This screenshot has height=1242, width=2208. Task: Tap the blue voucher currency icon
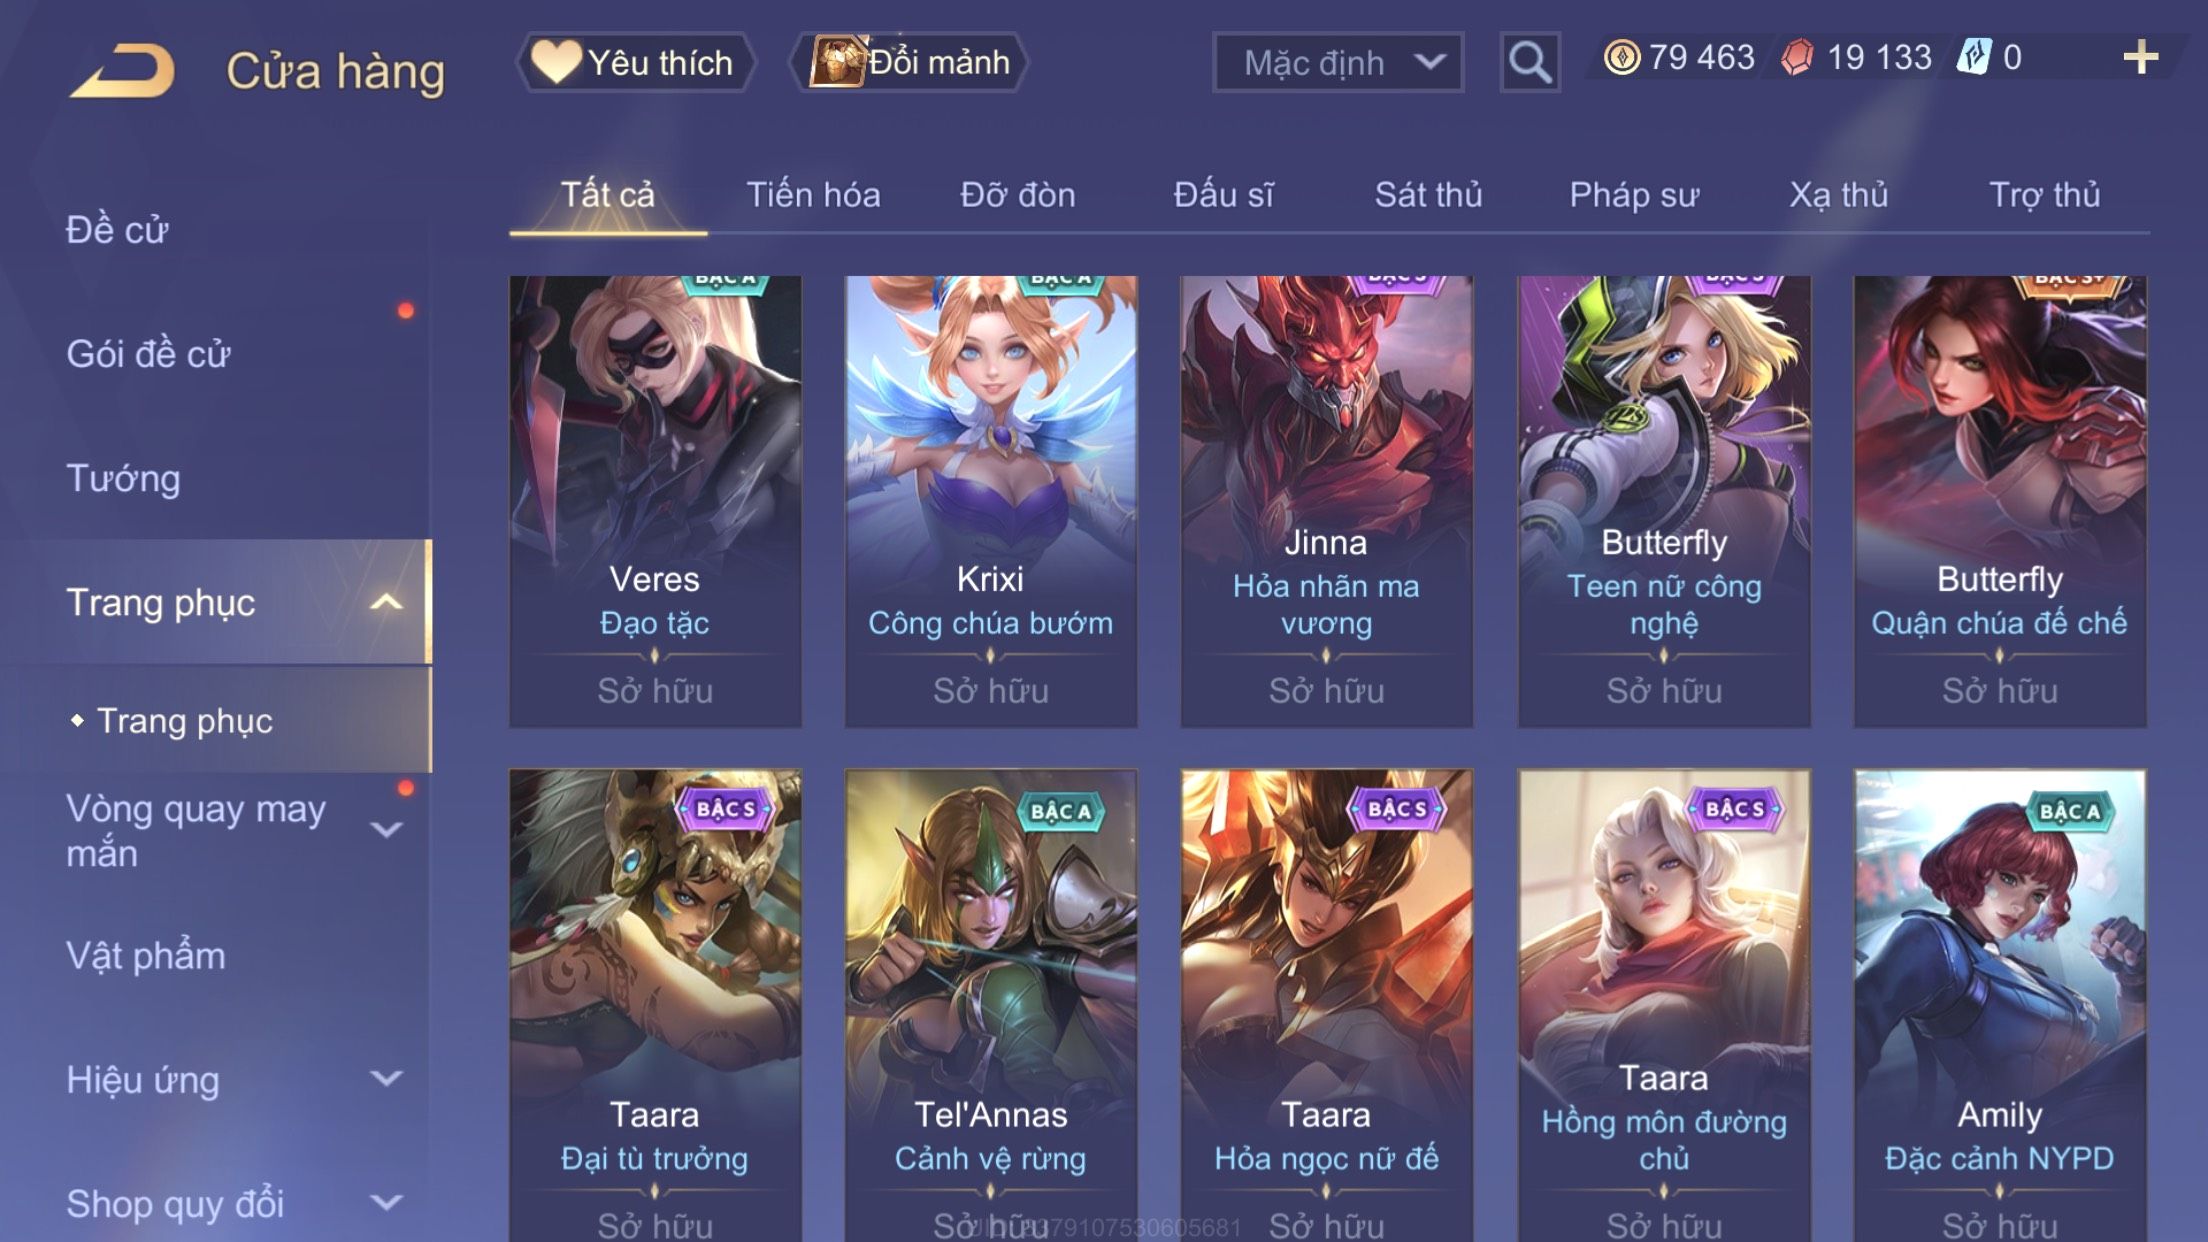click(1975, 56)
